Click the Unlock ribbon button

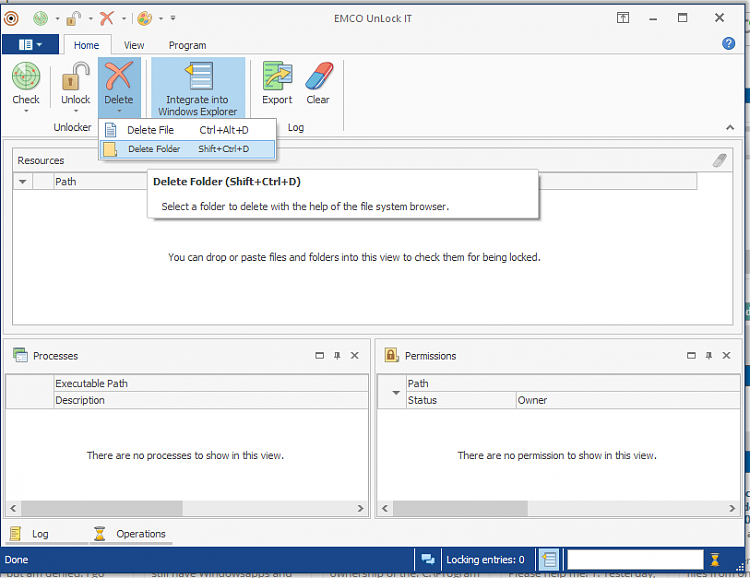pyautogui.click(x=76, y=88)
